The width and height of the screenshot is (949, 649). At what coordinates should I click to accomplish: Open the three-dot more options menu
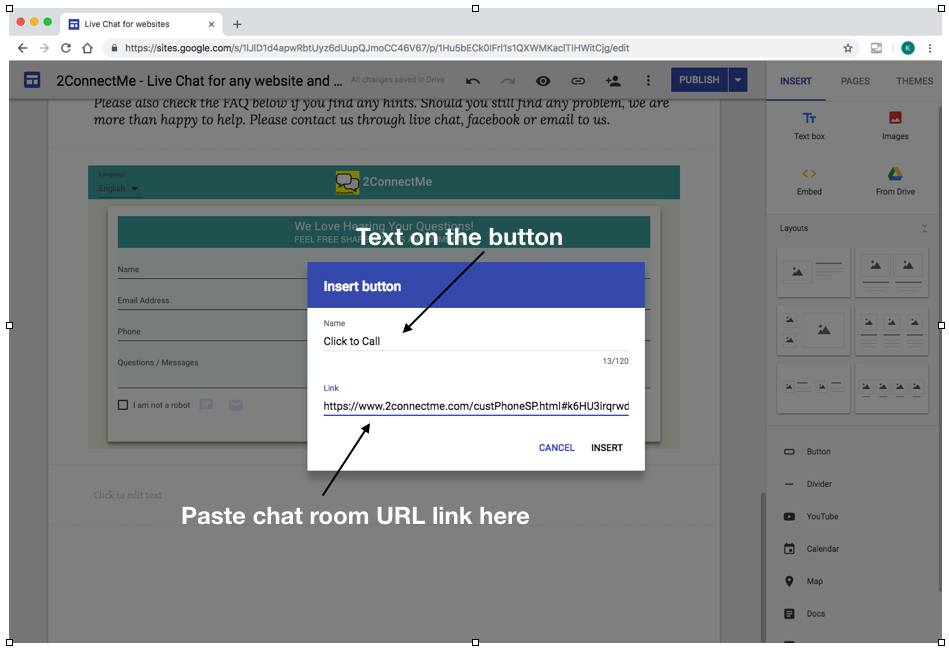point(648,81)
